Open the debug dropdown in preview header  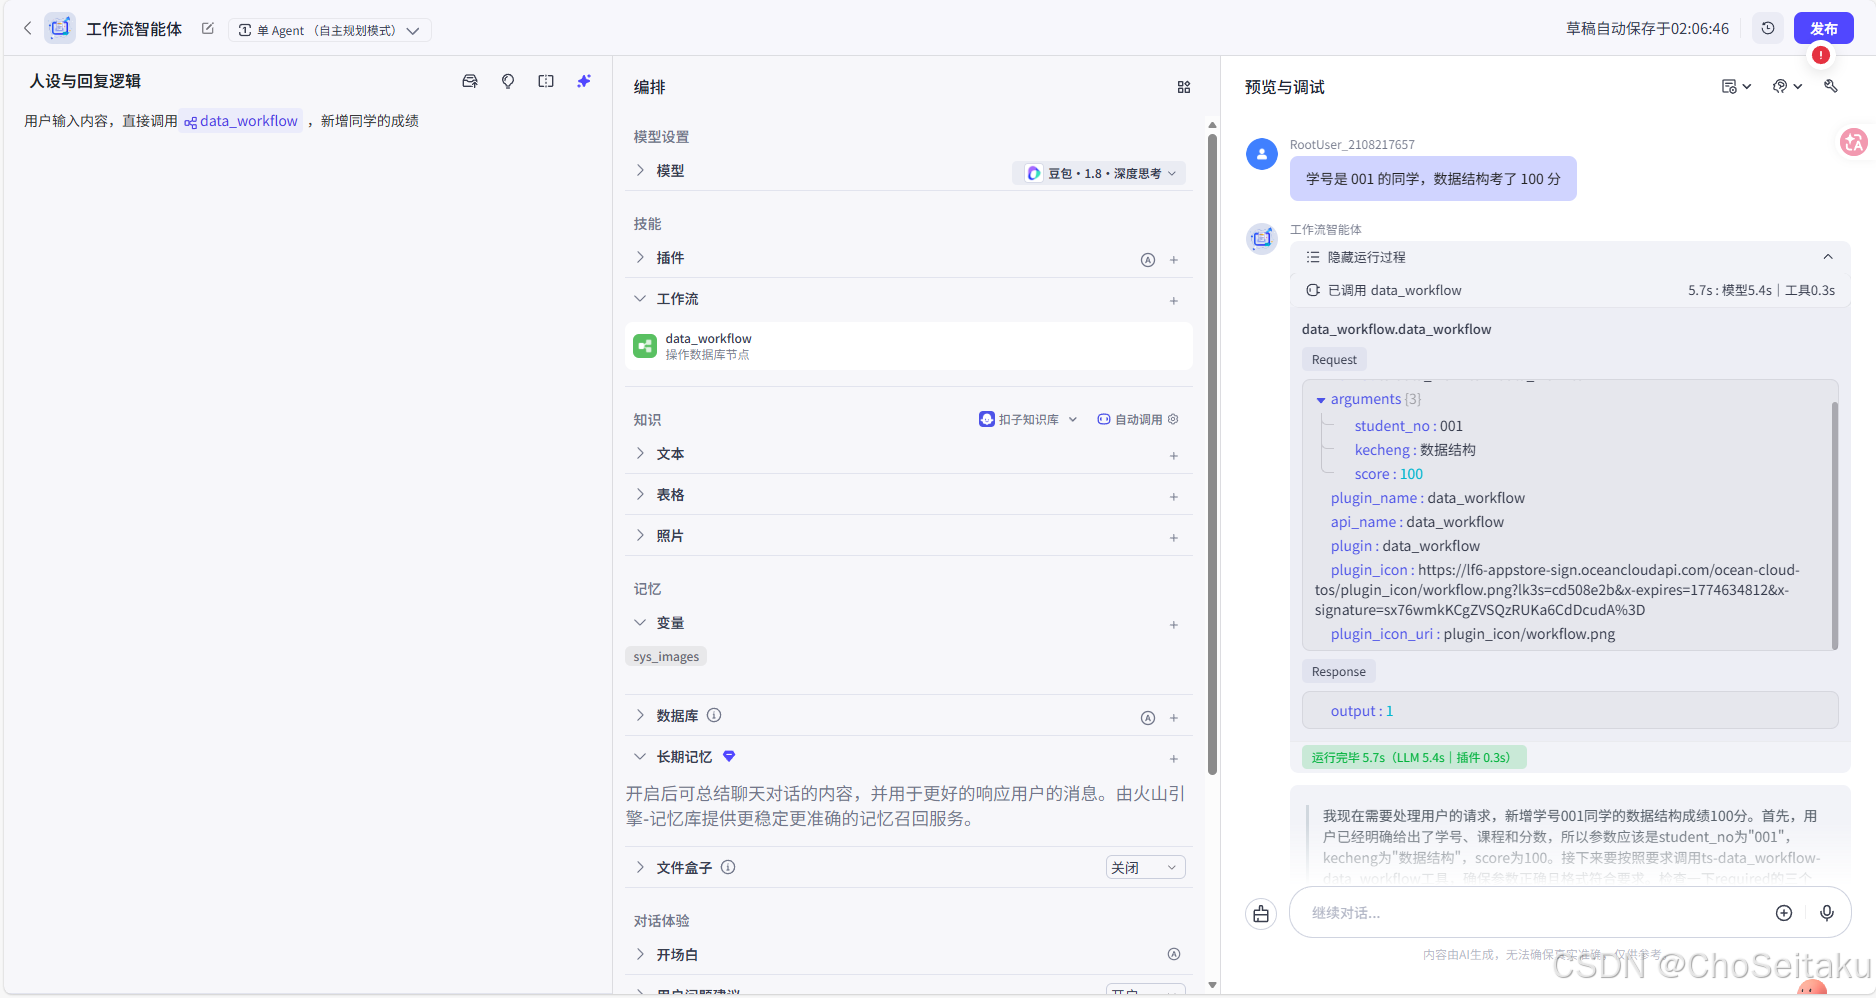(1787, 87)
